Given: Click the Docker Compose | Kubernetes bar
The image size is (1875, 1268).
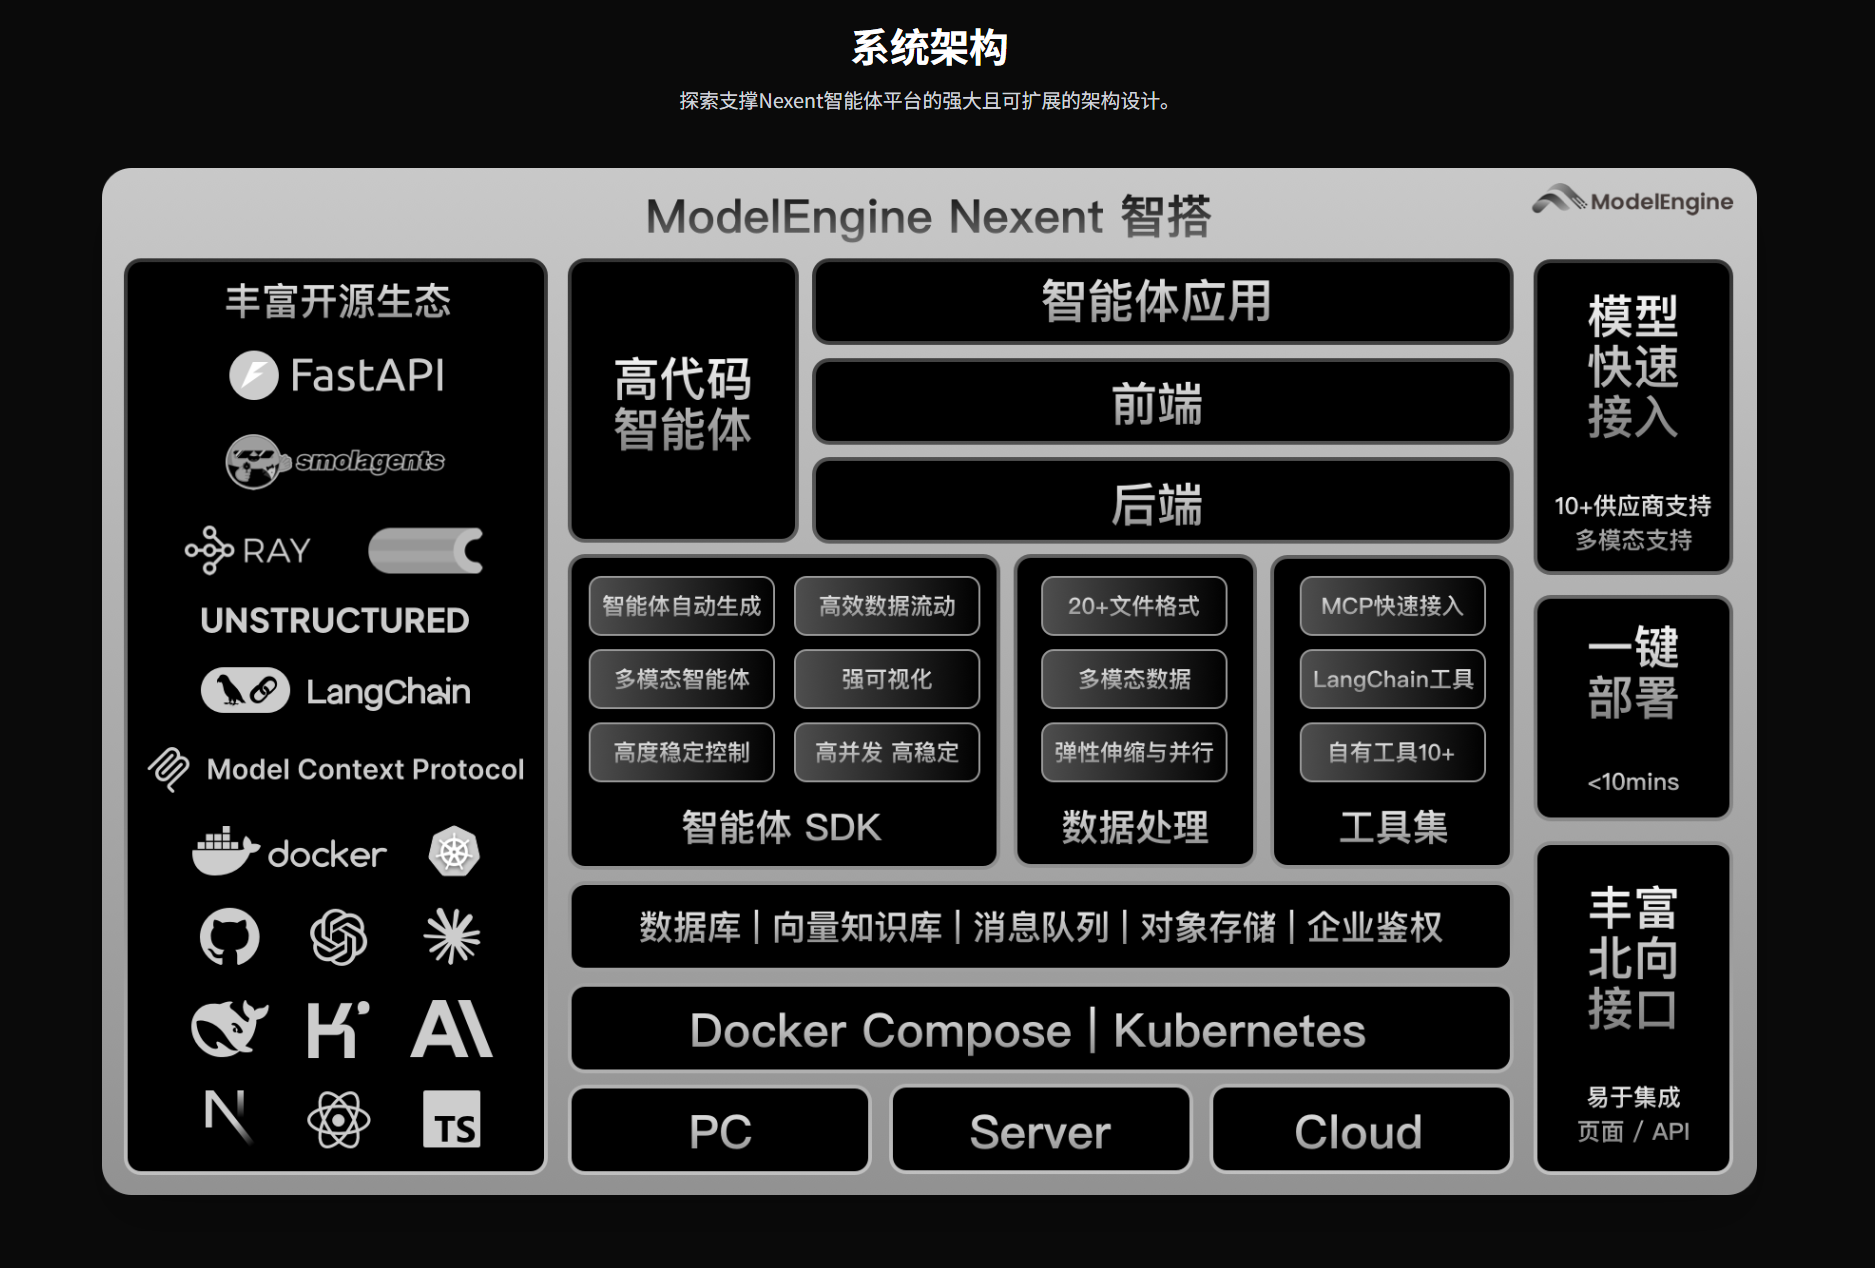Looking at the screenshot, I should (x=1040, y=1029).
